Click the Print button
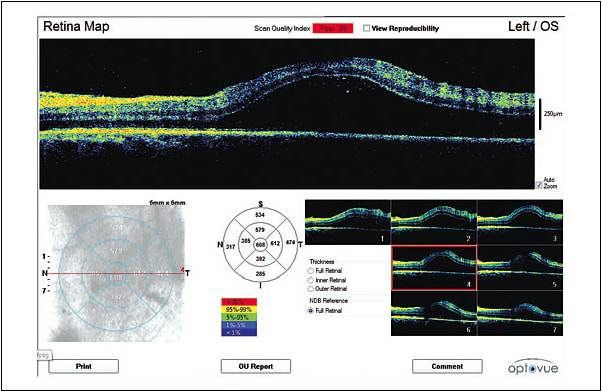 click(83, 366)
